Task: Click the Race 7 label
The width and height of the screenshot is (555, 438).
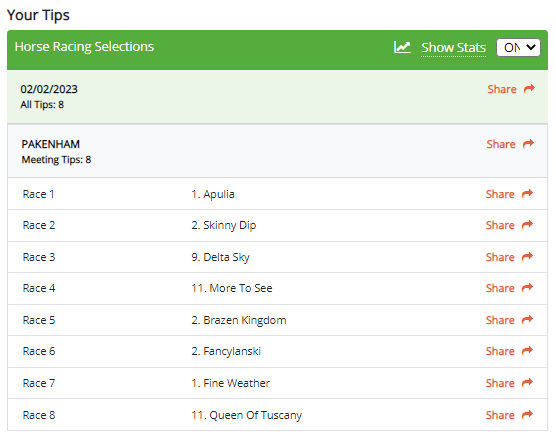Action: click(39, 383)
